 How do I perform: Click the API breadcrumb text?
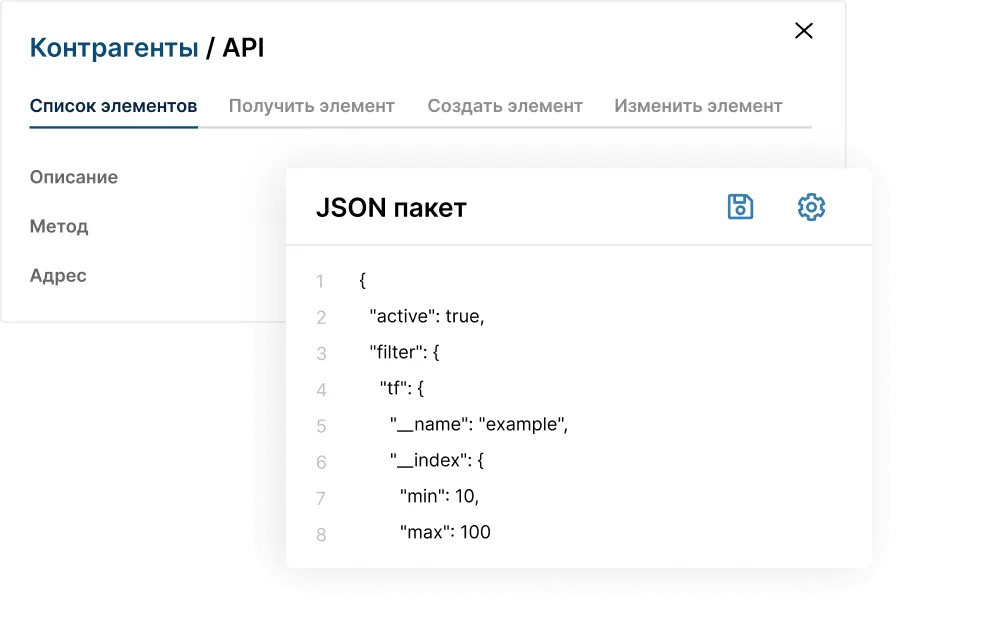[x=243, y=48]
